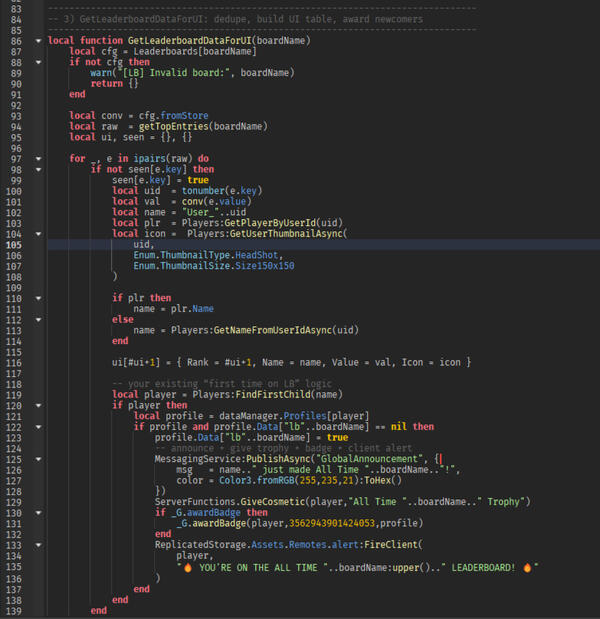This screenshot has width=600, height=619.
Task: Click 'tonumber(e.key)' on line 100
Action: click(x=222, y=191)
